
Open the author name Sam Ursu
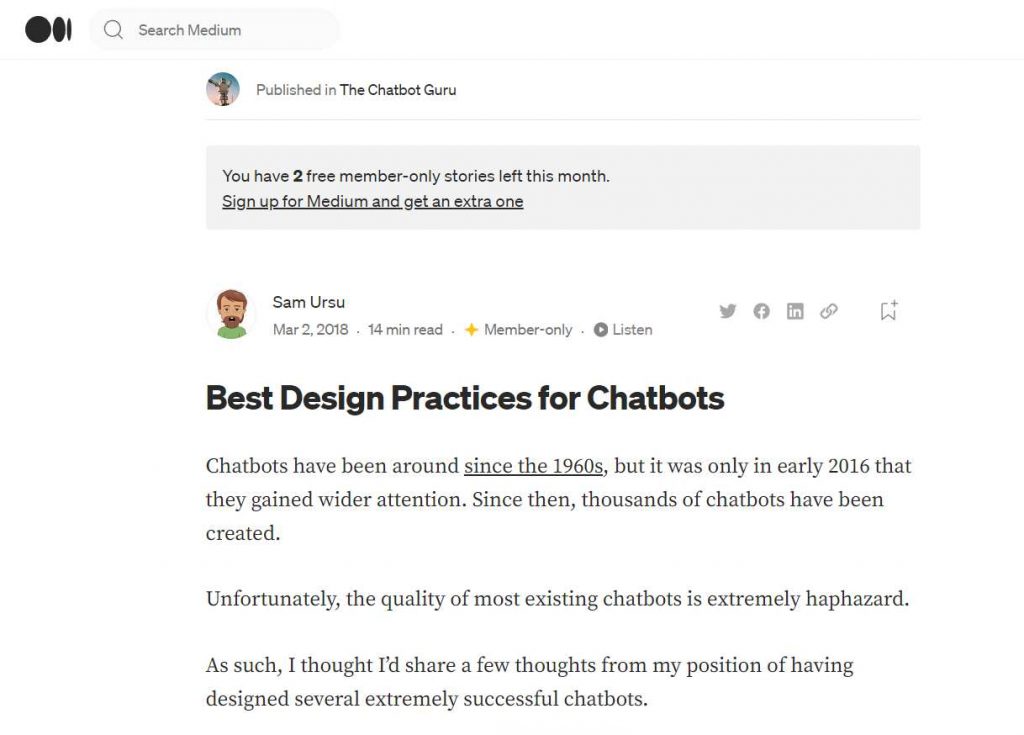pyautogui.click(x=308, y=302)
